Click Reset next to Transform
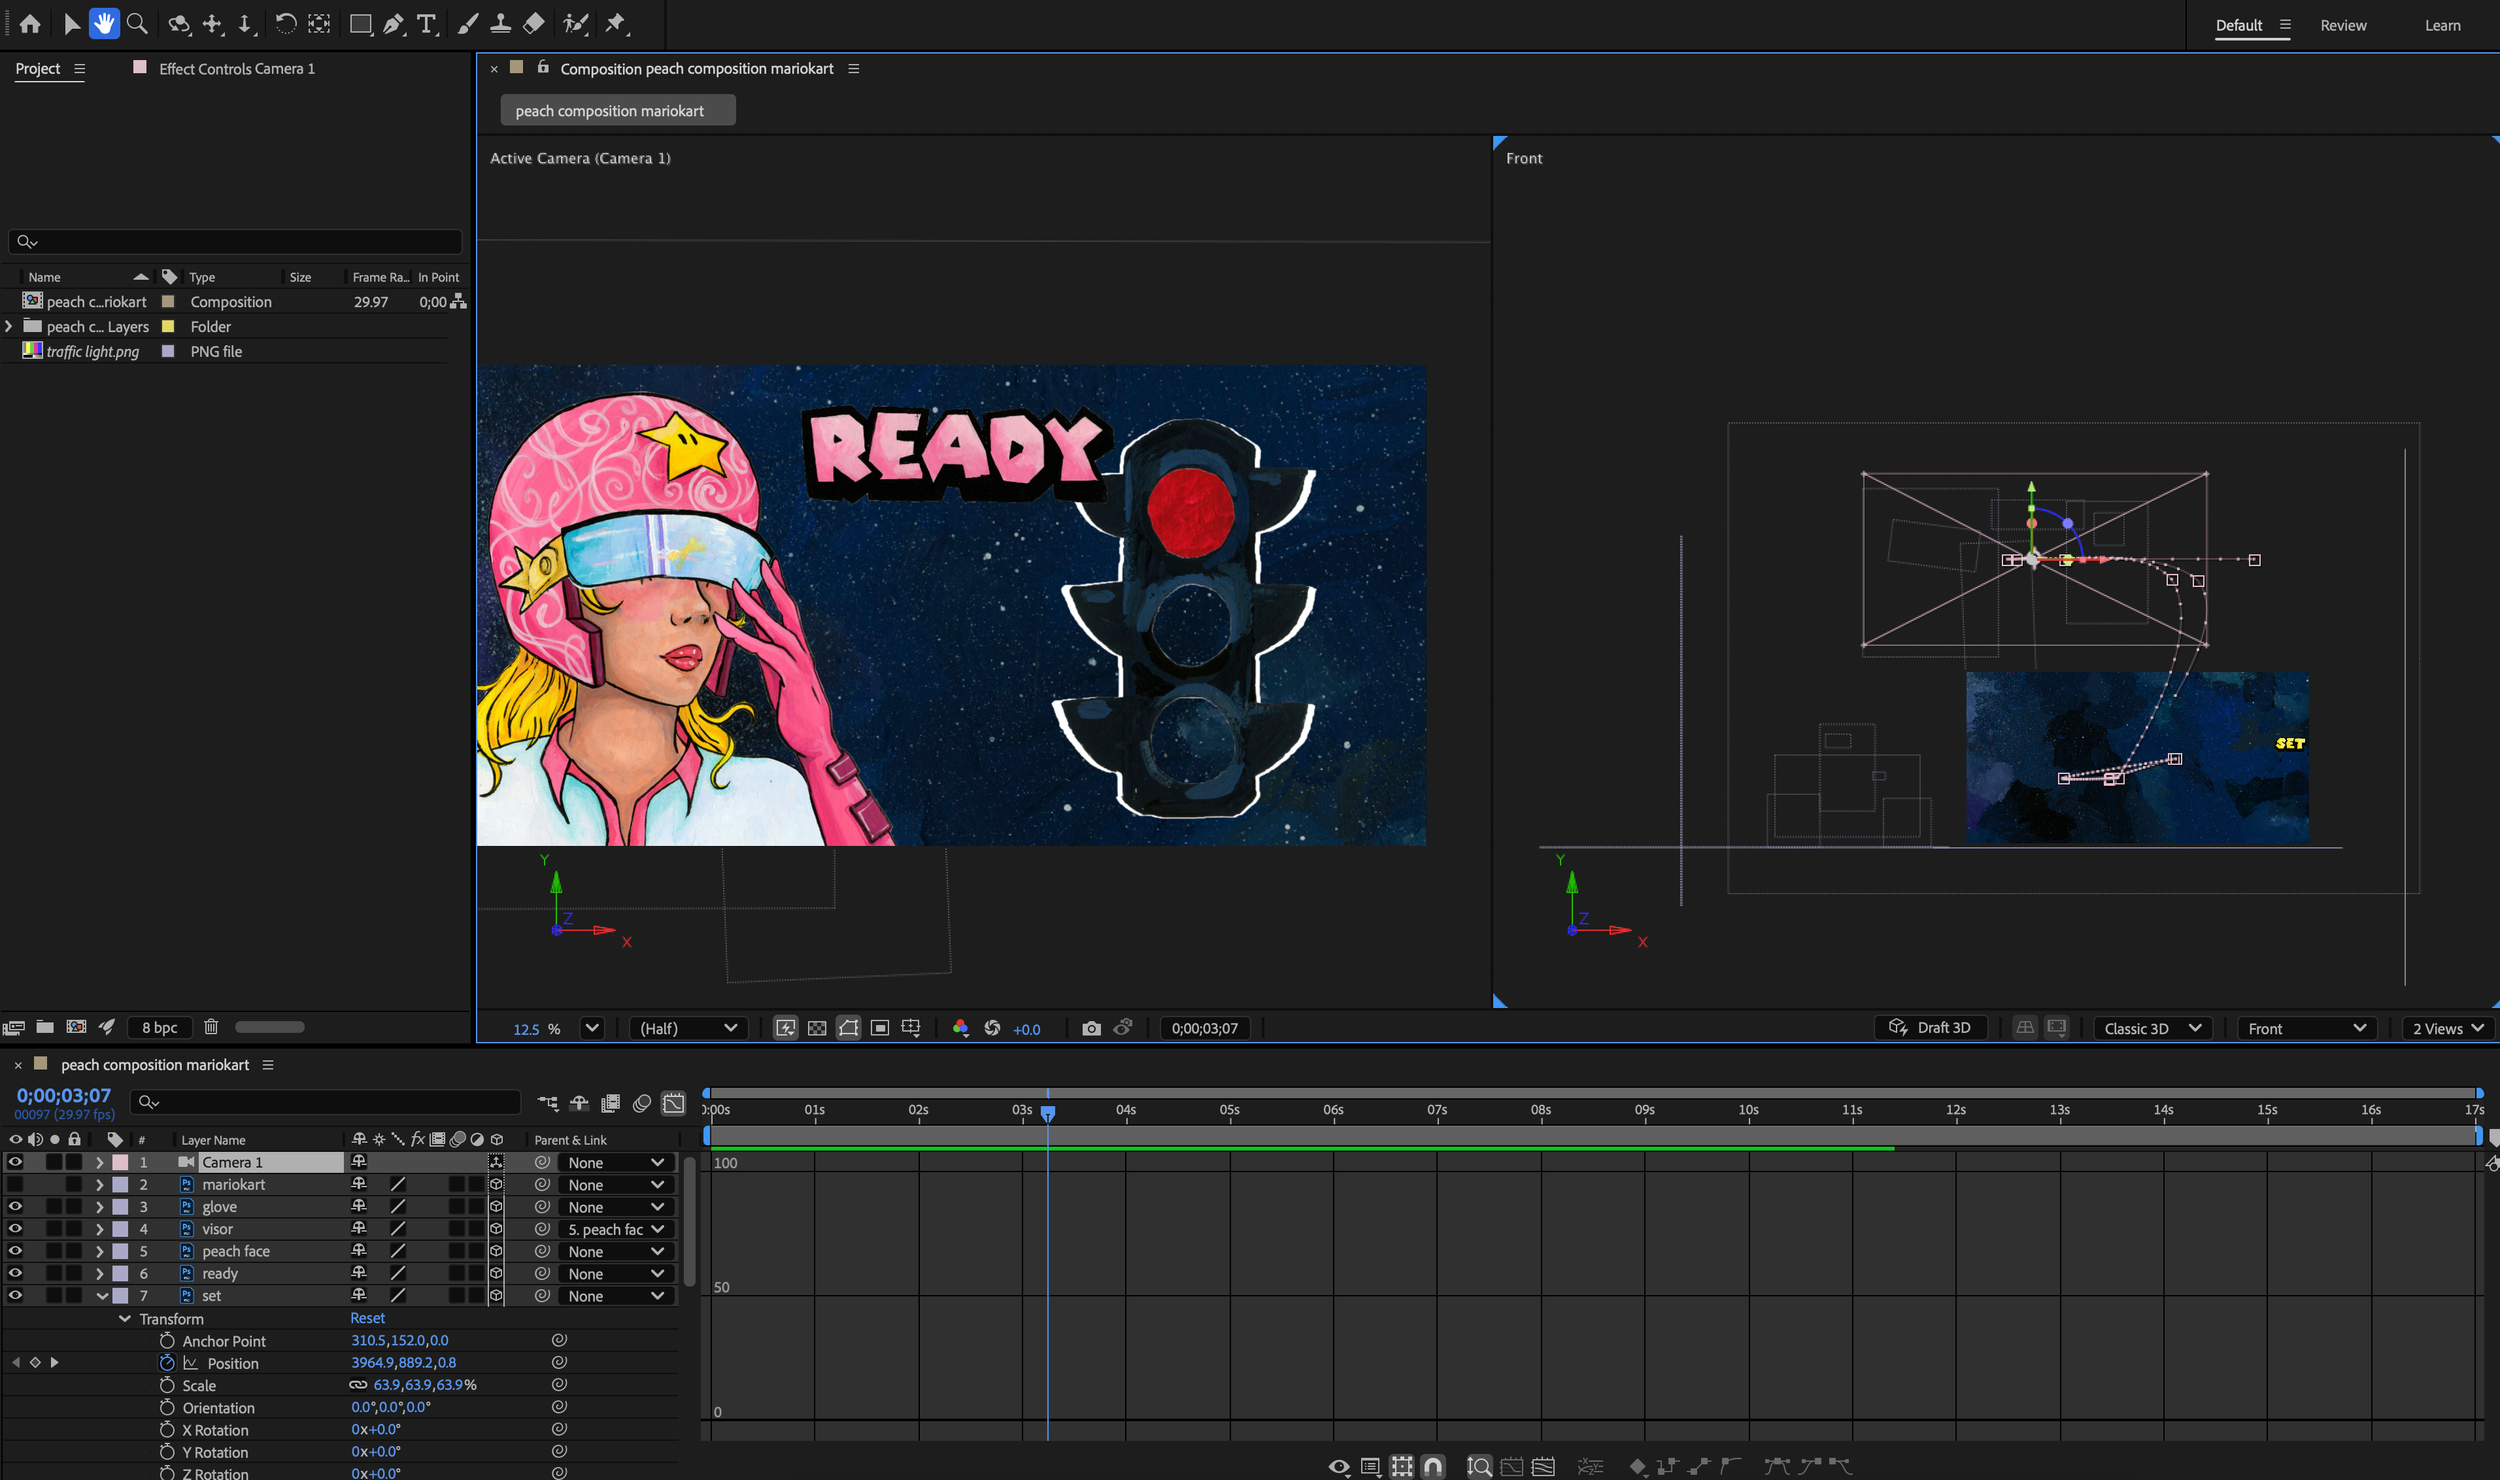Screen dimensions: 2500x1480 (x=367, y=1318)
